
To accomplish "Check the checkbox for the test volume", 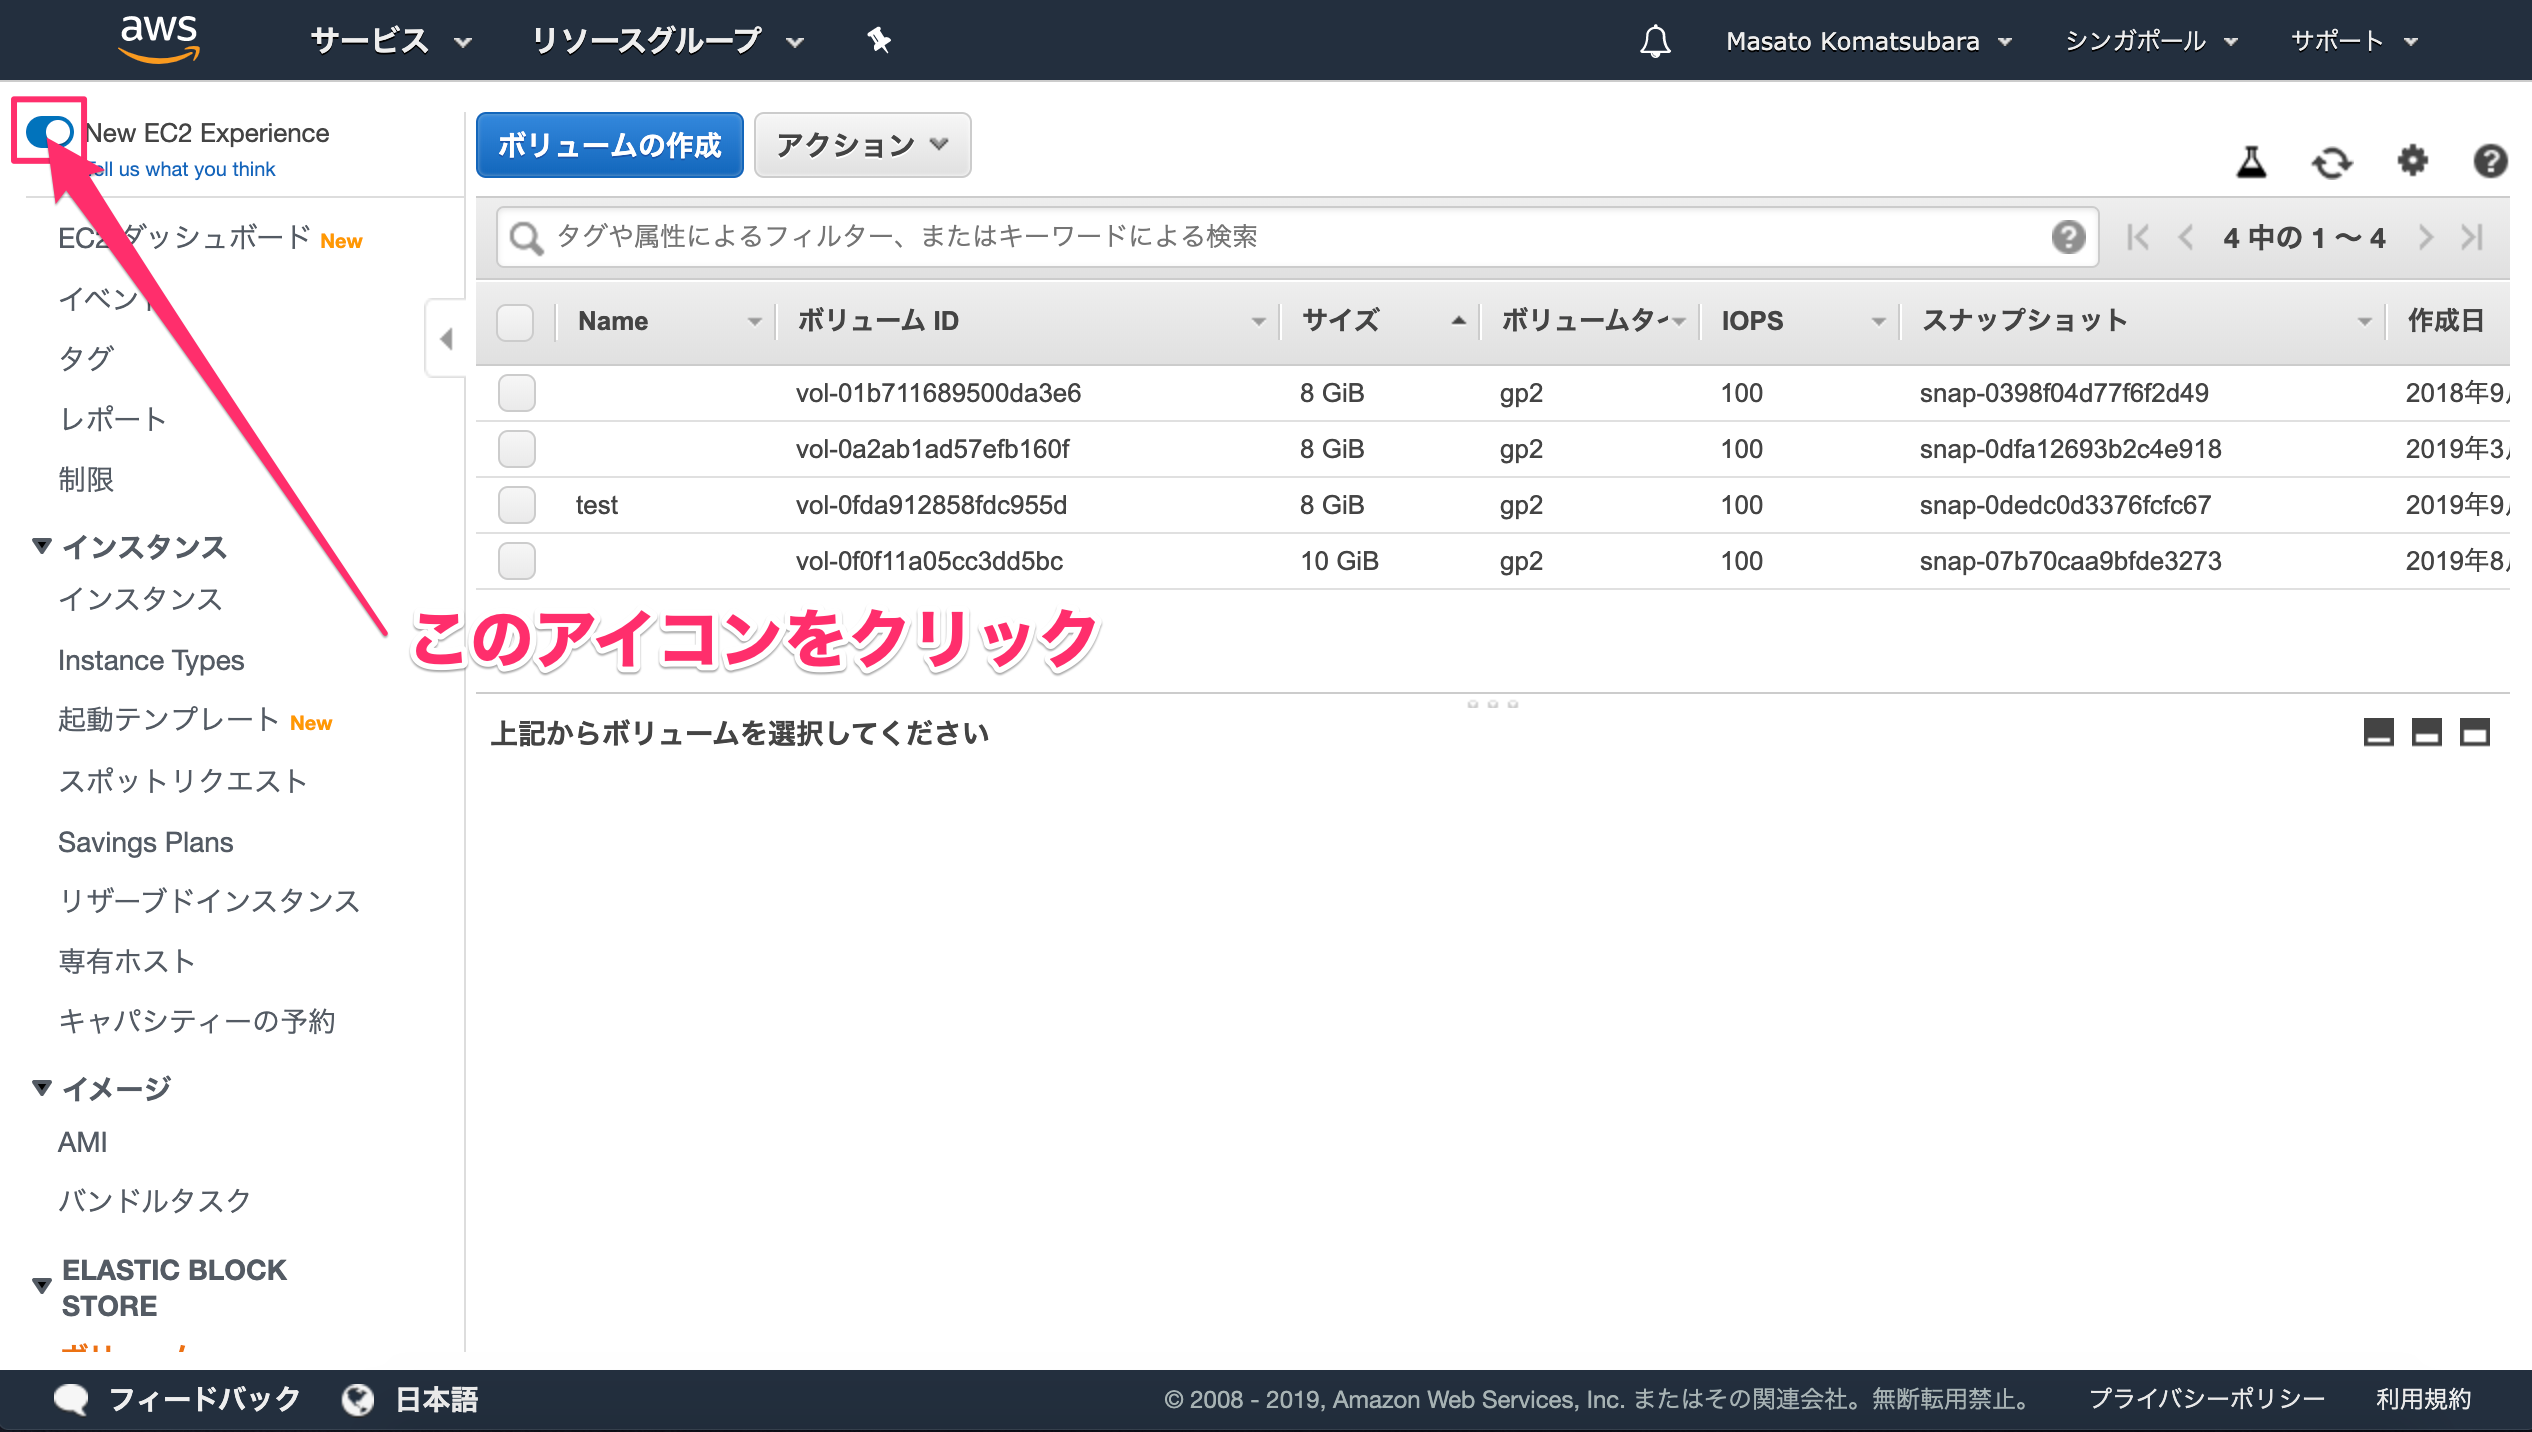I will pyautogui.click(x=516, y=505).
